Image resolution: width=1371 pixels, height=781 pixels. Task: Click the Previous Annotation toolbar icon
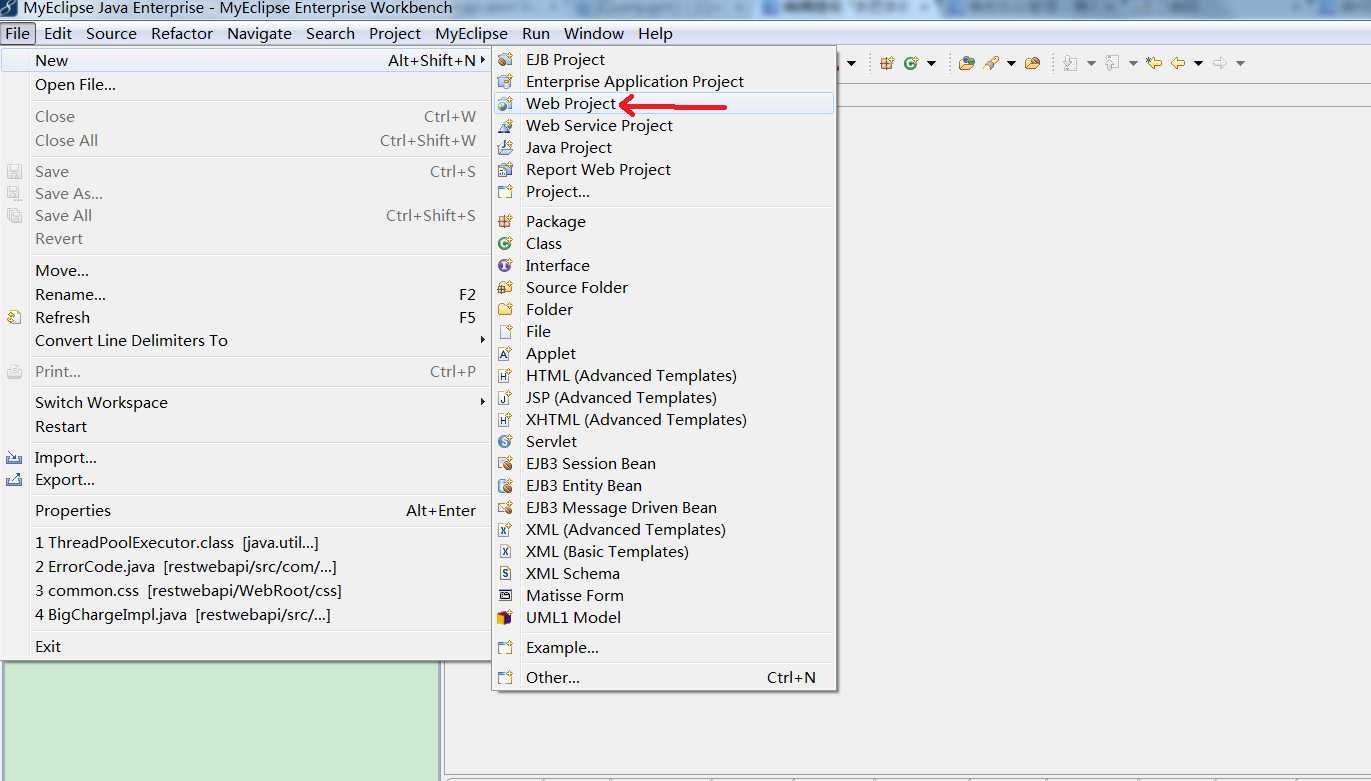pyautogui.click(x=1112, y=63)
